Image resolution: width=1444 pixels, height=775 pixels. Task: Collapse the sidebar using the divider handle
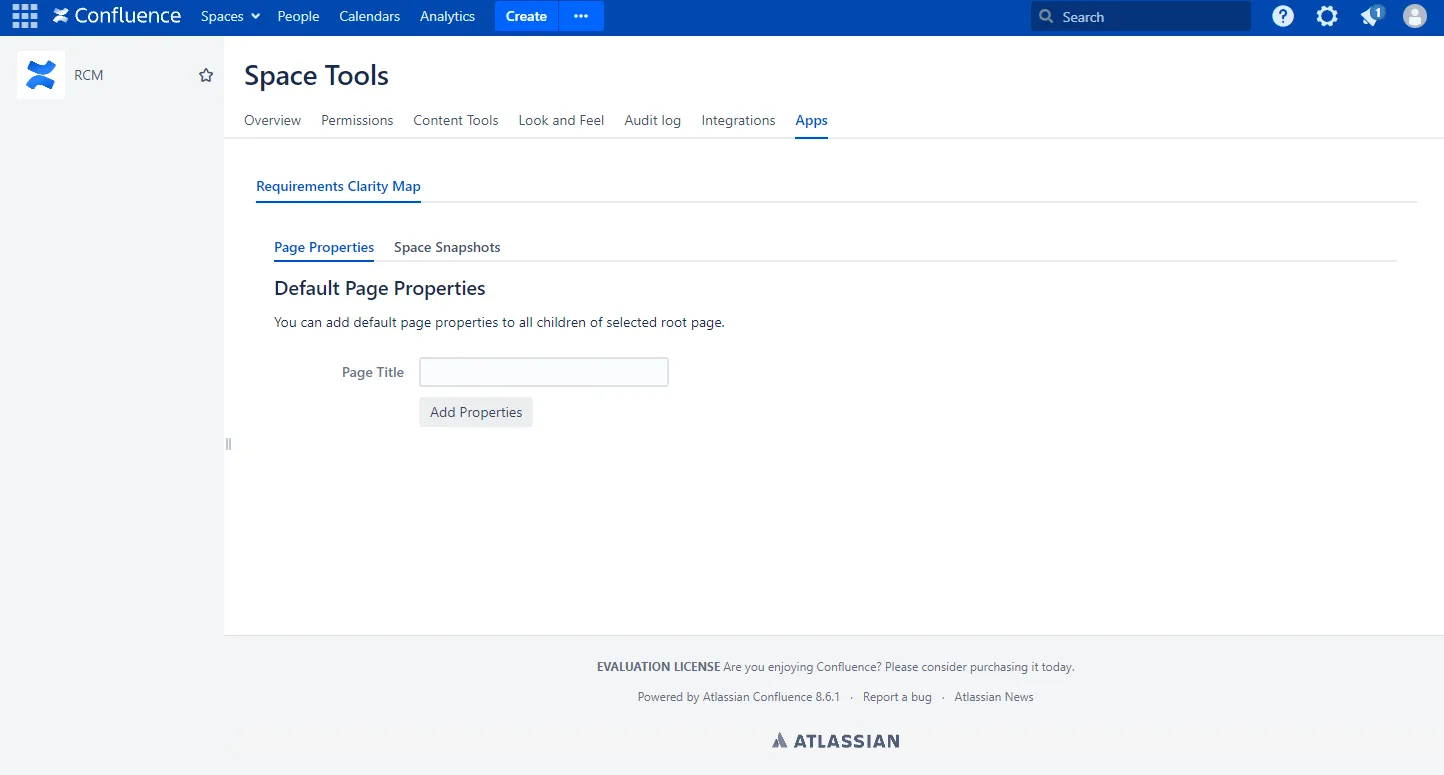[x=228, y=444]
